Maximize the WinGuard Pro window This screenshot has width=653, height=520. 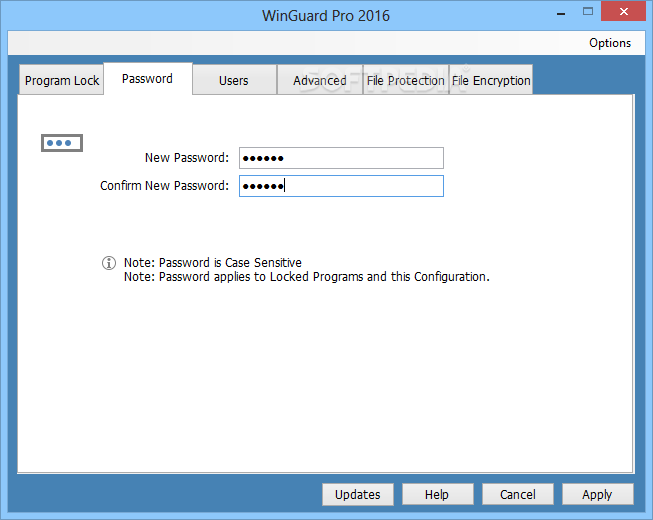click(588, 12)
